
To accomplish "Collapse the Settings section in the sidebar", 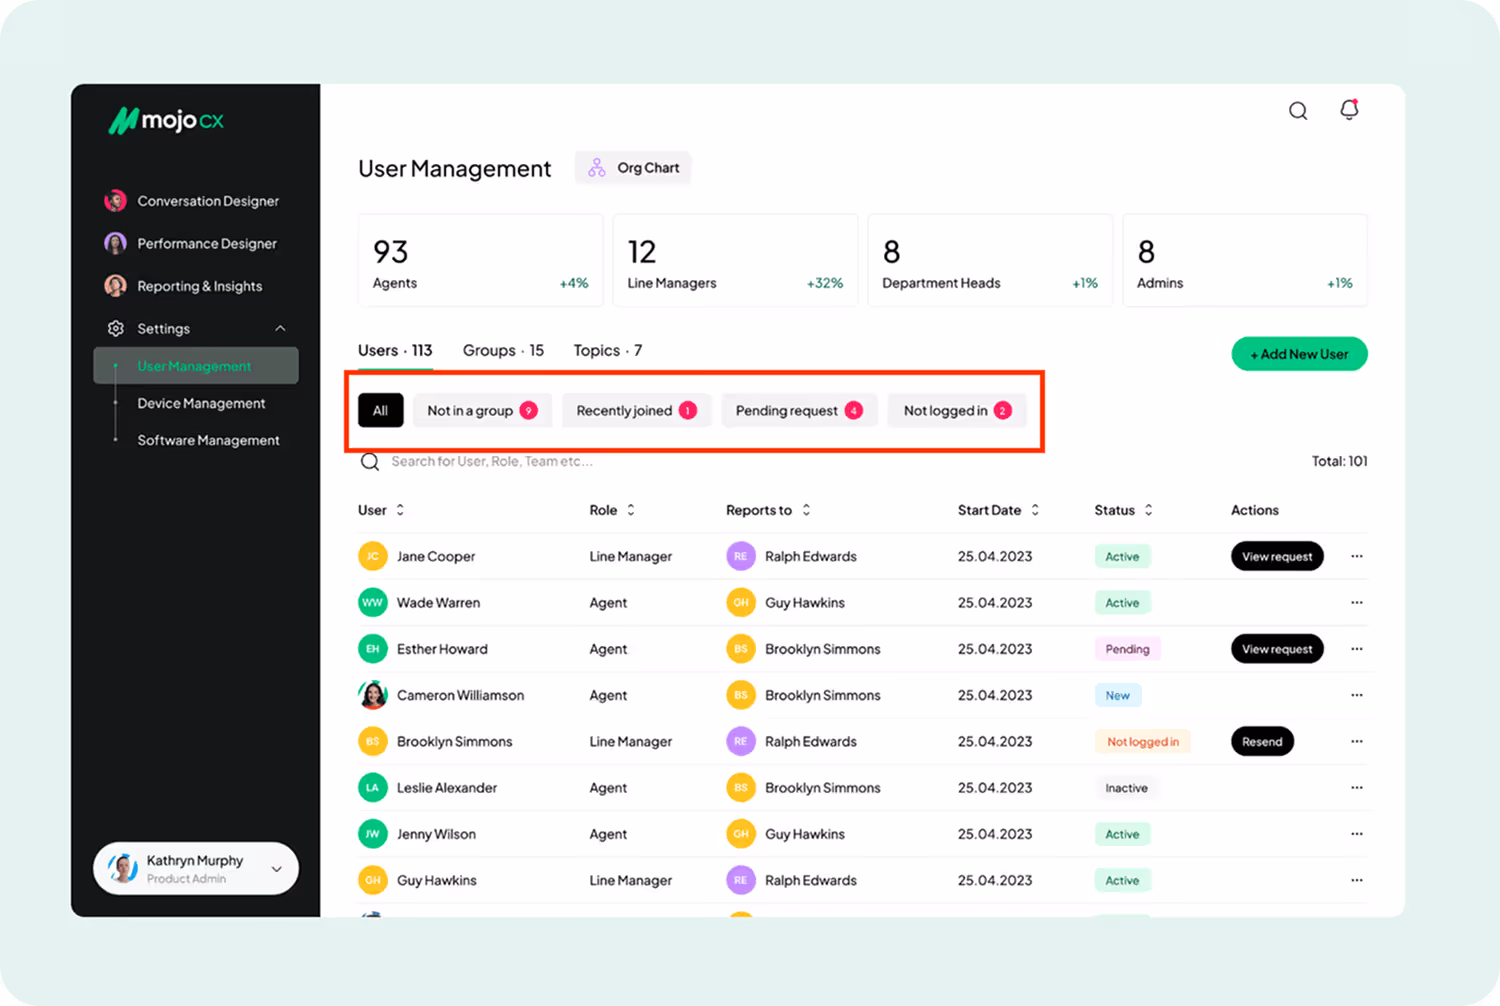I will pyautogui.click(x=278, y=328).
